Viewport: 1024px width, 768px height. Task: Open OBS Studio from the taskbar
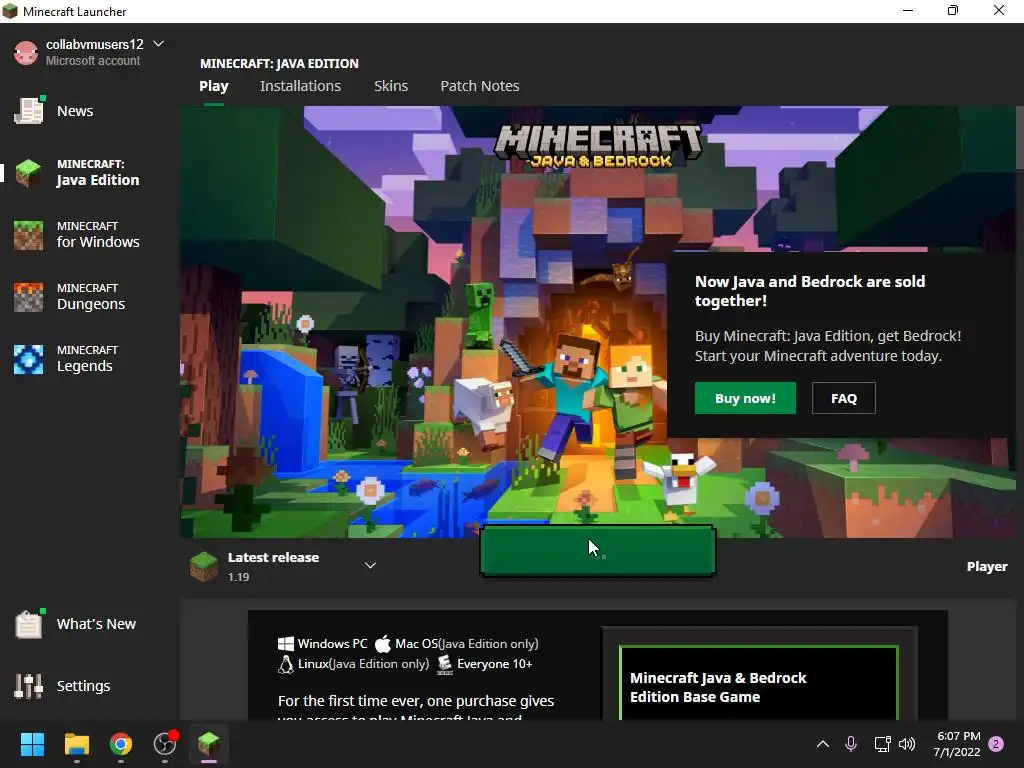165,744
